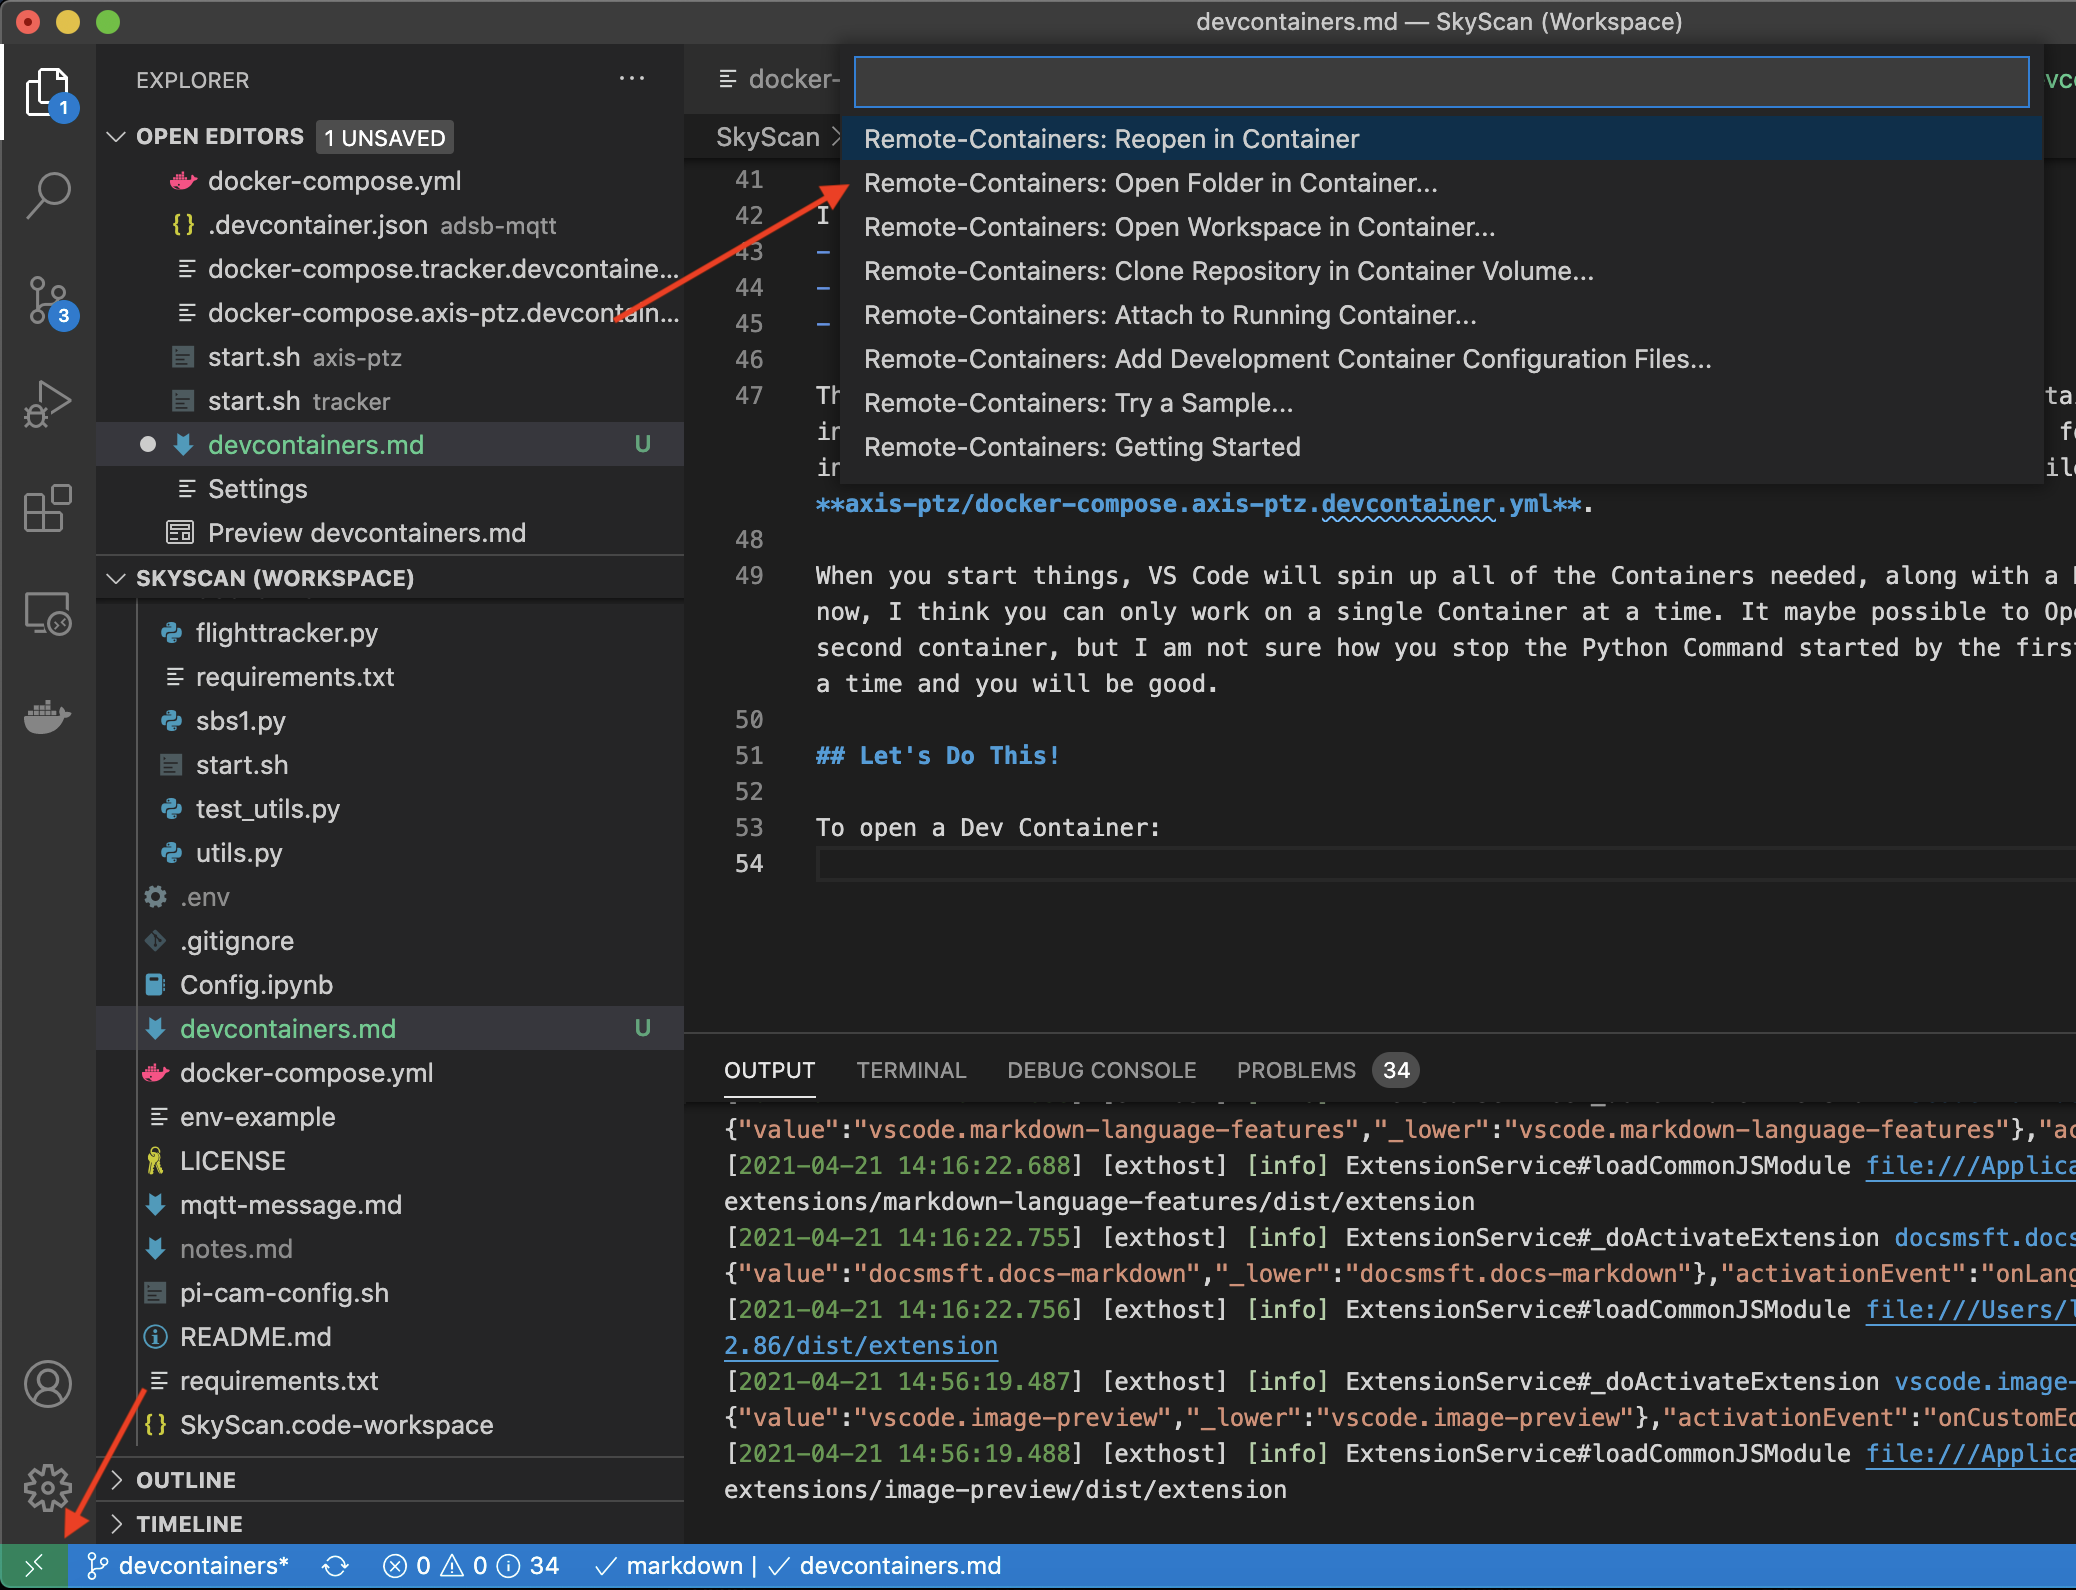Open the Search view icon

pos(48,194)
